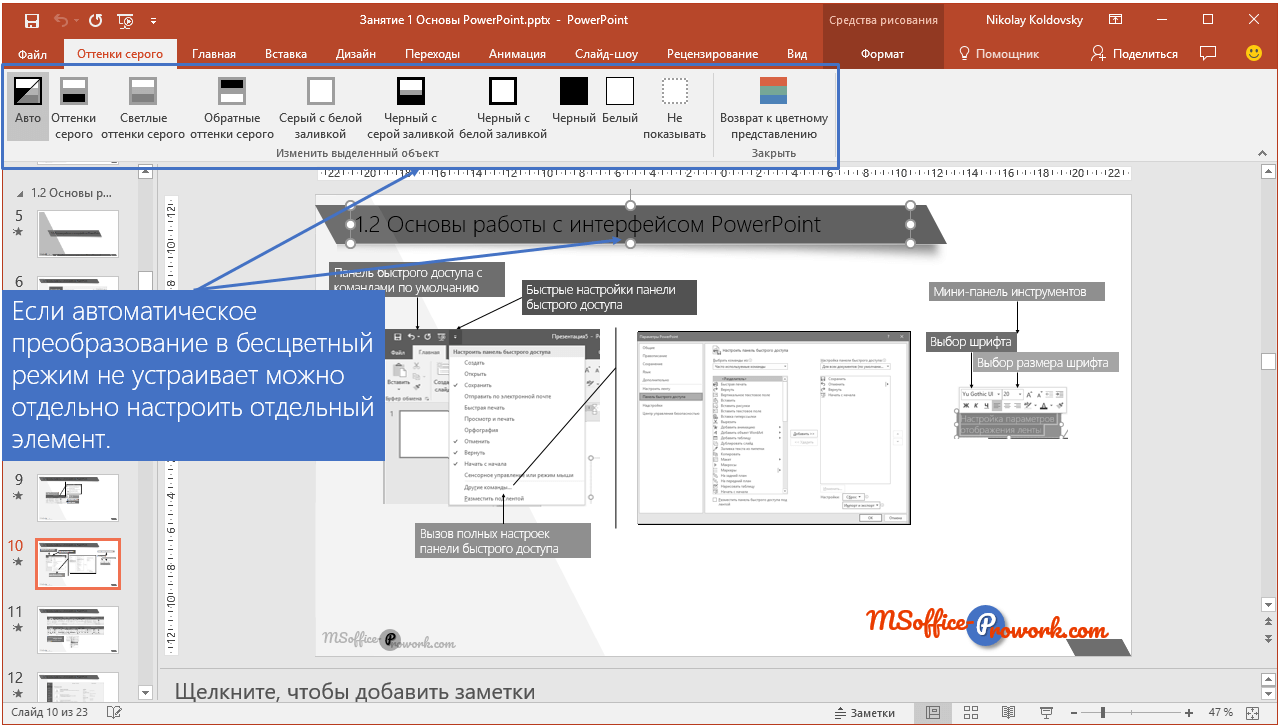Click the thumbnail pane scroll down arrow
This screenshot has width=1282, height=728.
point(146,692)
